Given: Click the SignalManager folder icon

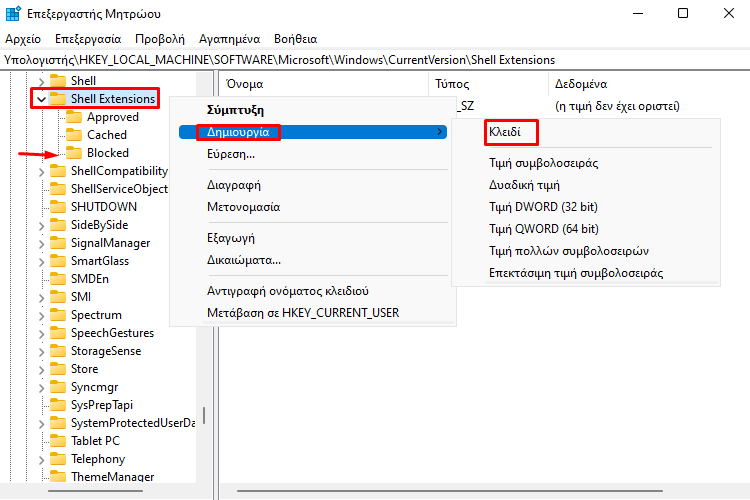Looking at the screenshot, I should pos(58,243).
